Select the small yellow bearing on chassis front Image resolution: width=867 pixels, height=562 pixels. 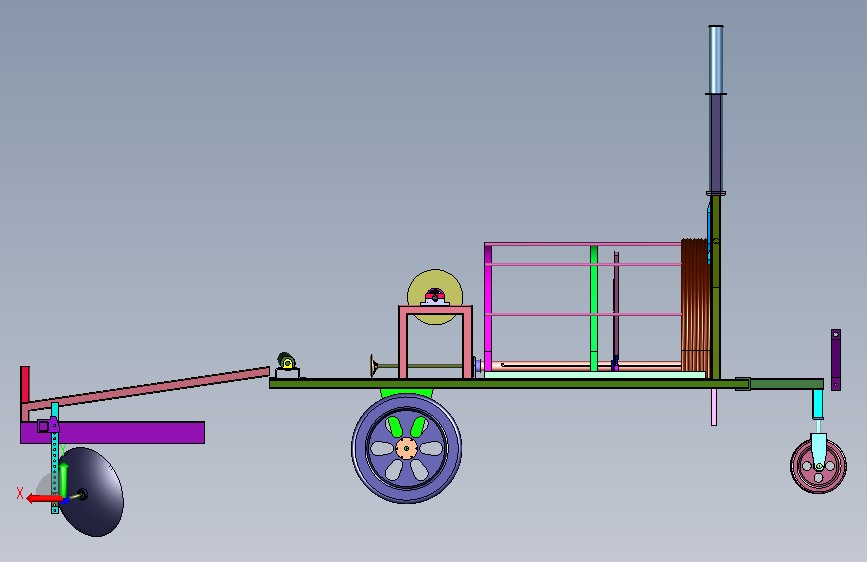[286, 362]
